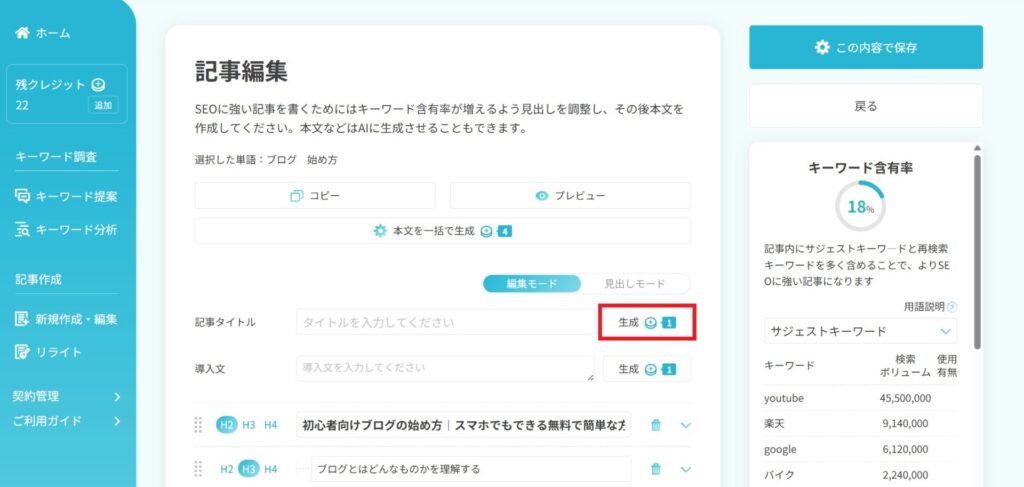Viewport: 1024px width, 487px height.
Task: Click the 45,500,000 search volume value
Action: [905, 398]
